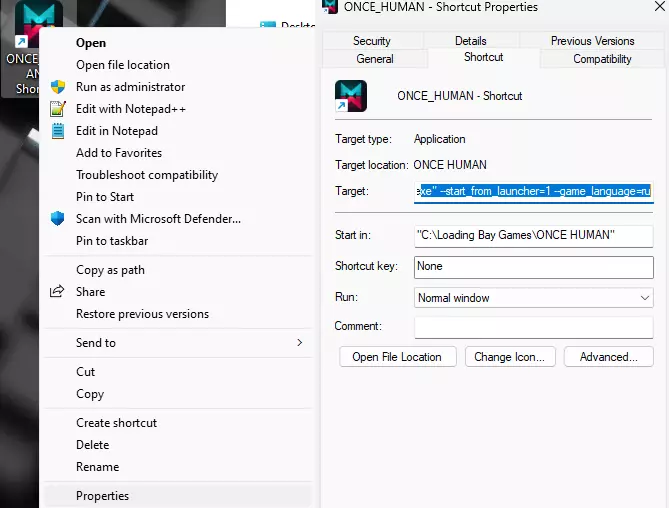Open the Compatibility tab
The image size is (669, 508).
click(x=602, y=59)
